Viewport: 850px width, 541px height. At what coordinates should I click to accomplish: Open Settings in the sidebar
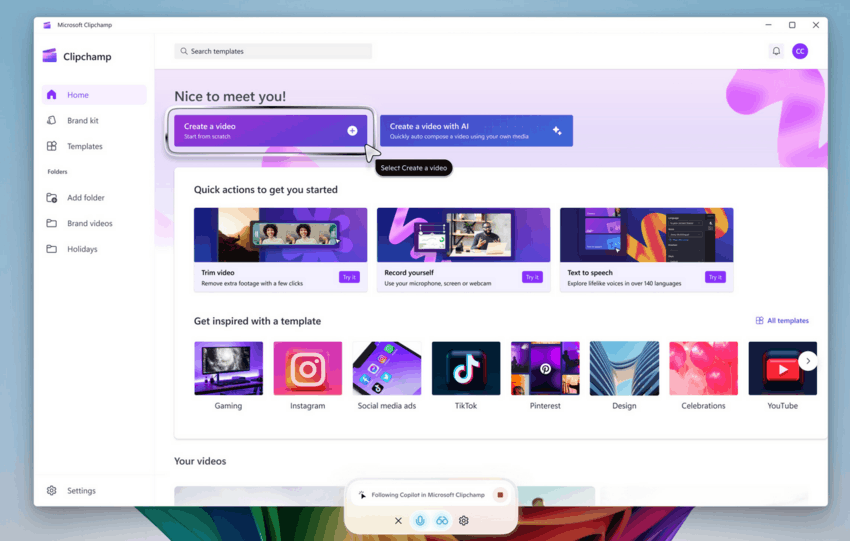94,491
